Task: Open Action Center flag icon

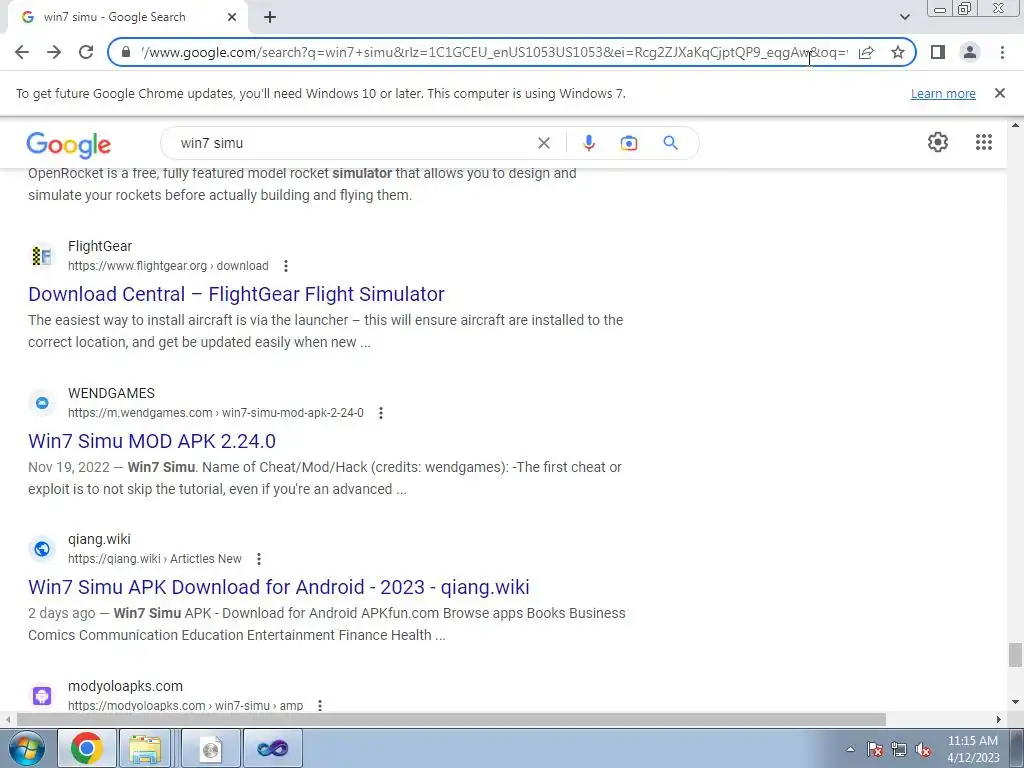Action: pyautogui.click(x=875, y=749)
